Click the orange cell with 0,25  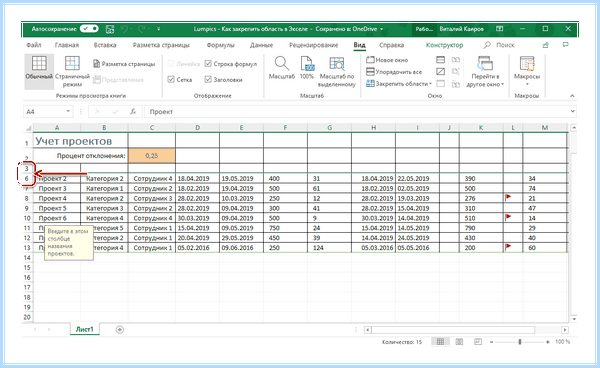tap(152, 156)
